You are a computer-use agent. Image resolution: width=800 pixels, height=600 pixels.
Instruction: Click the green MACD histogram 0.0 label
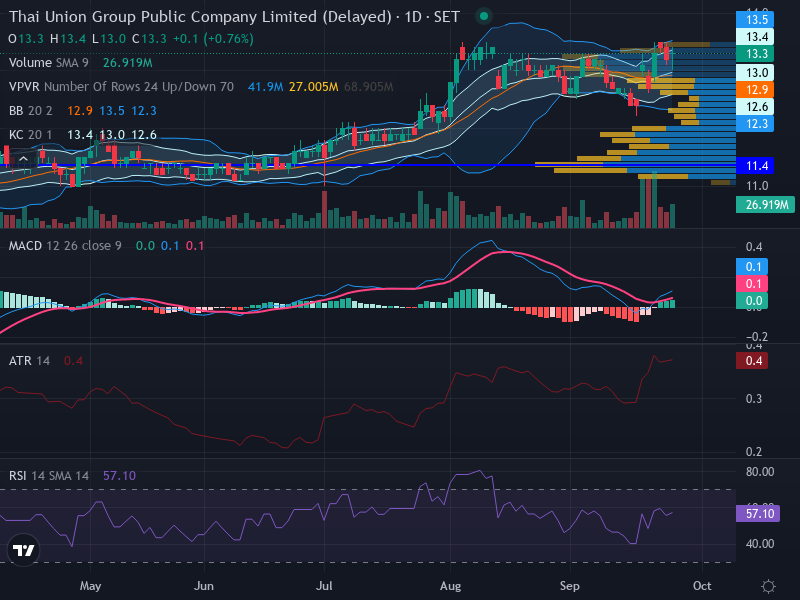point(752,301)
